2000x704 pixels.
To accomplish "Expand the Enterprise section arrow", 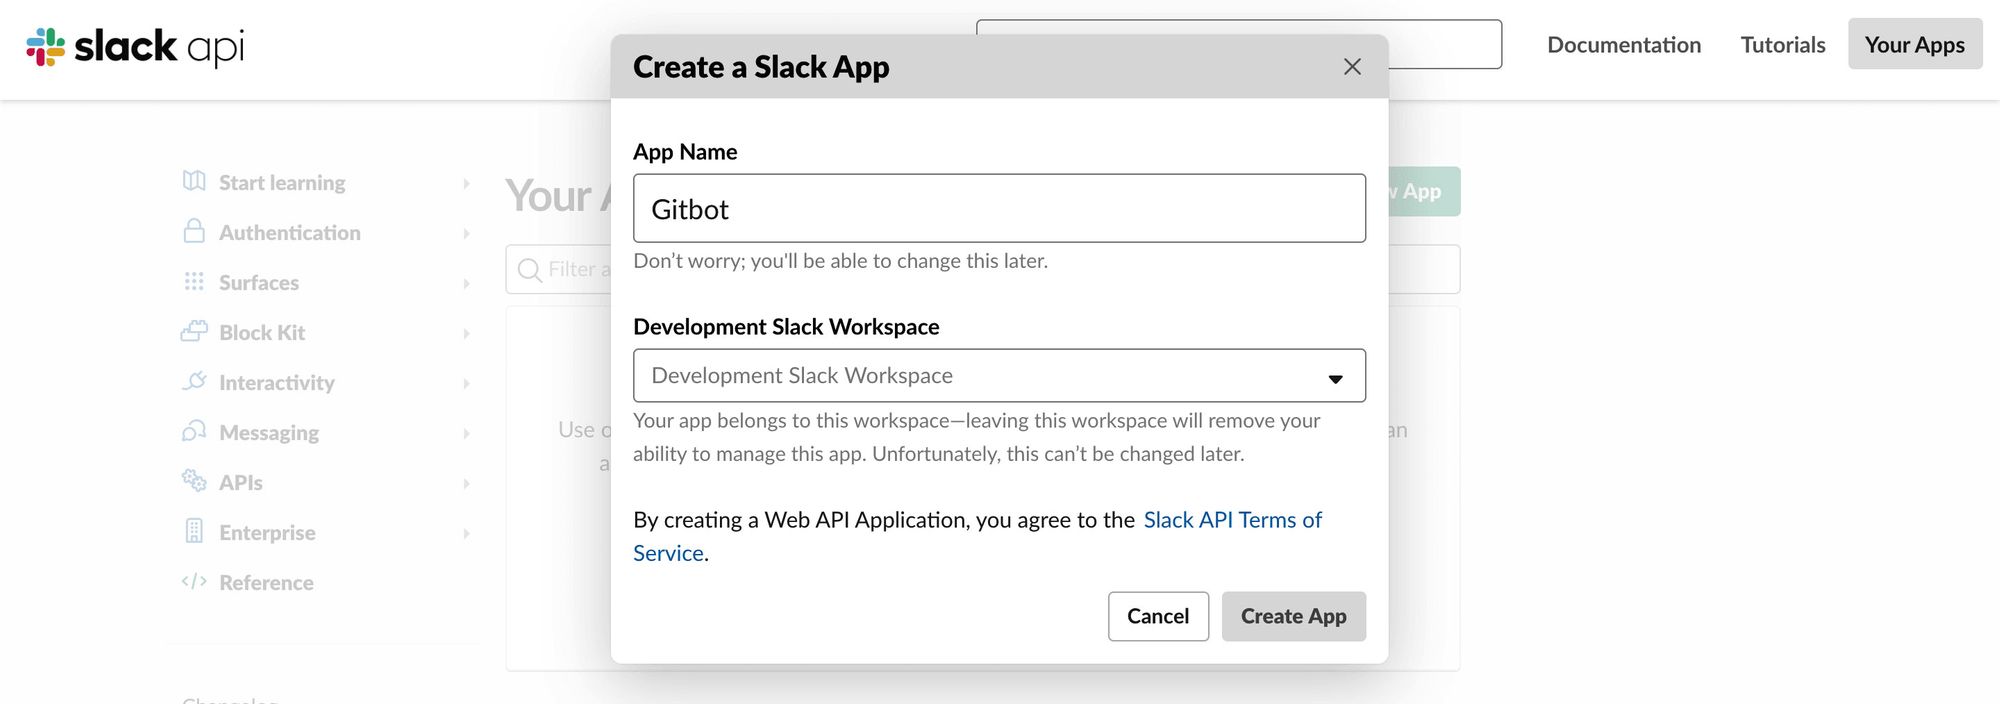I will (x=466, y=533).
